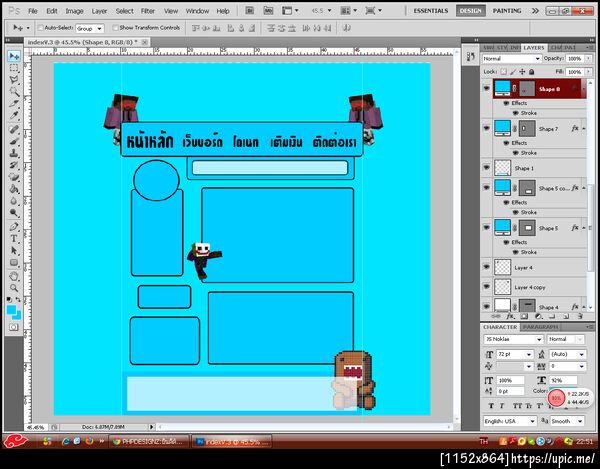600x469 pixels.
Task: Hide the Shape 4 layer
Action: tap(487, 306)
